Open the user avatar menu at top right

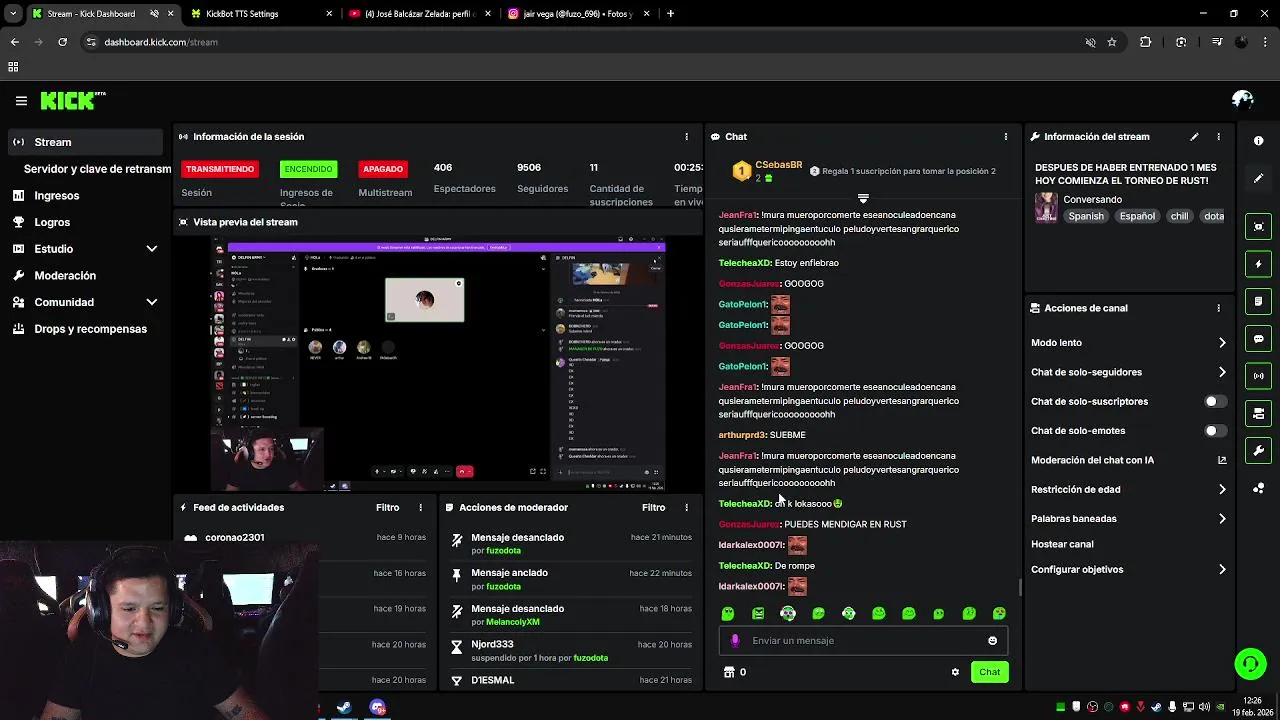(1243, 99)
